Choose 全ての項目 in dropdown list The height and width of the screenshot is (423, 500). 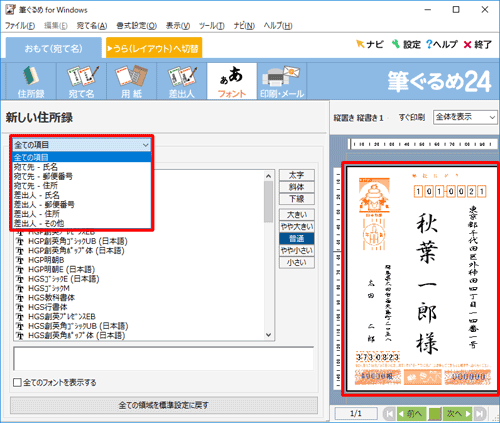(82, 157)
